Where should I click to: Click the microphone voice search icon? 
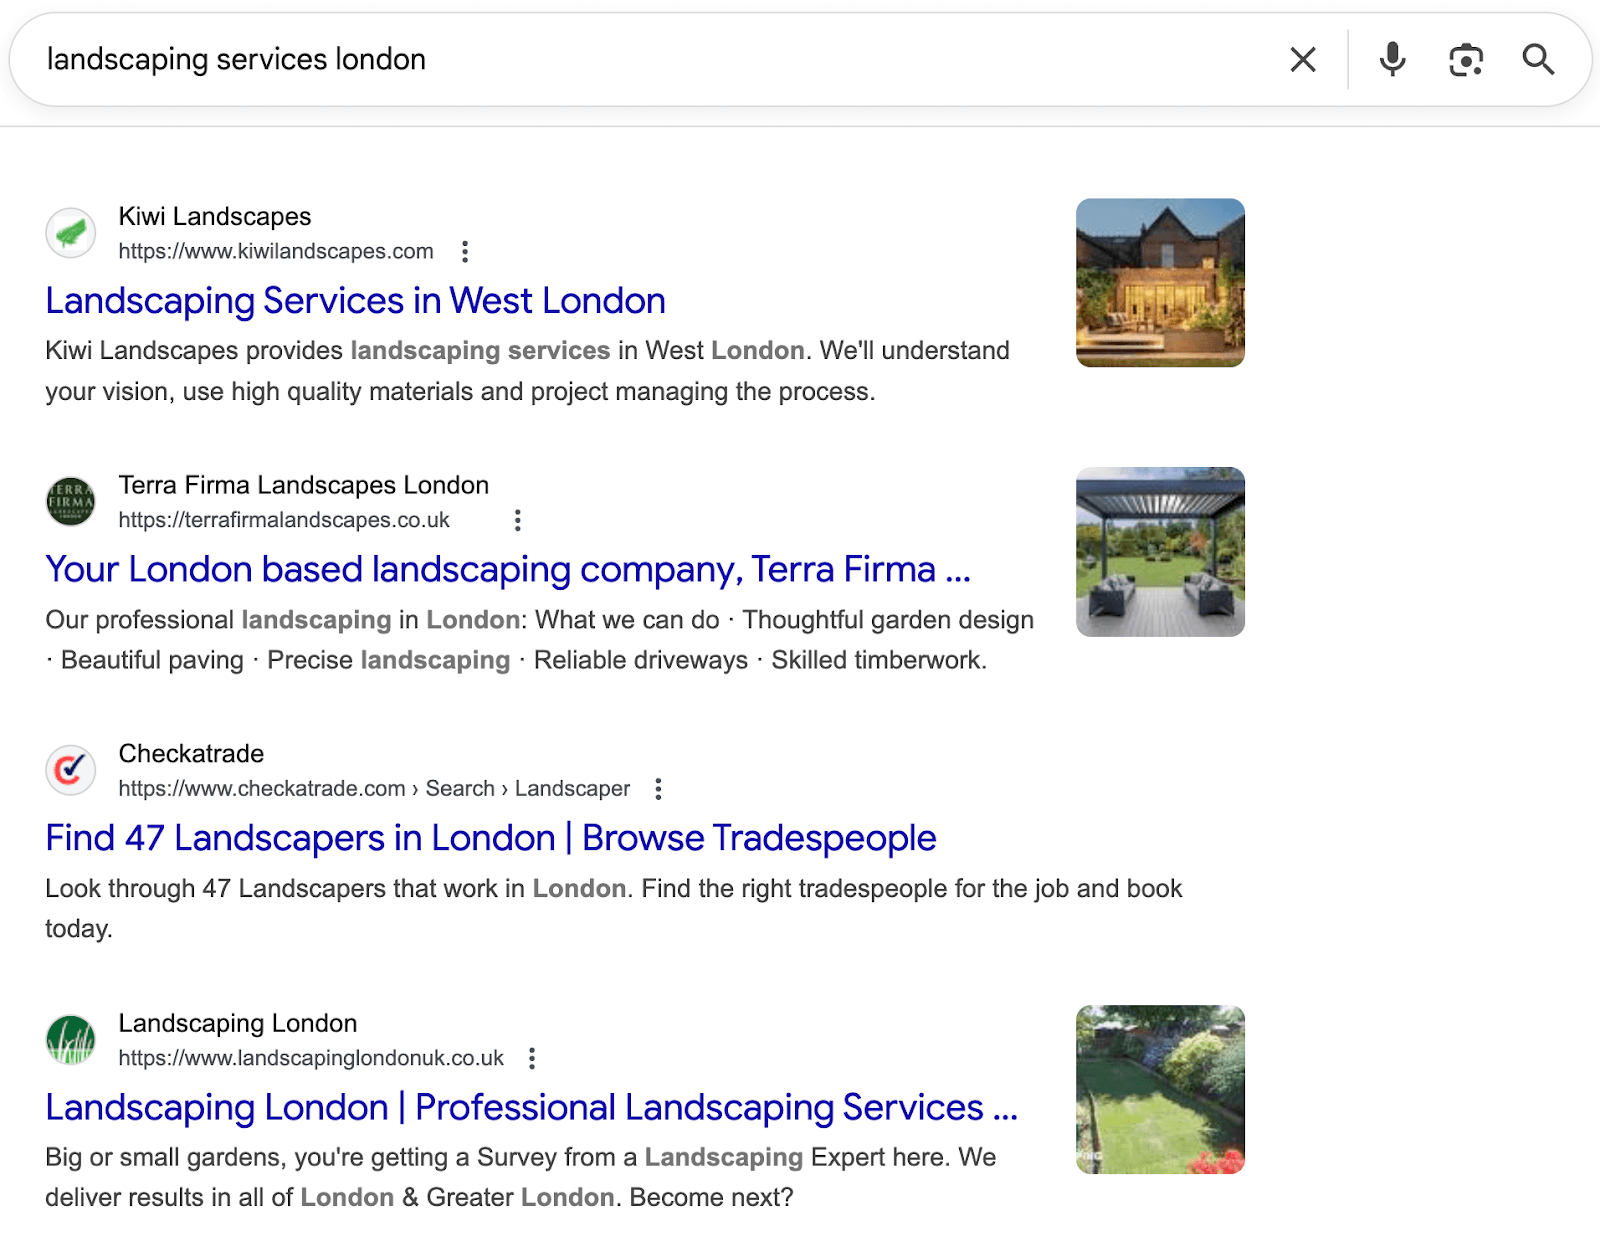tap(1391, 60)
